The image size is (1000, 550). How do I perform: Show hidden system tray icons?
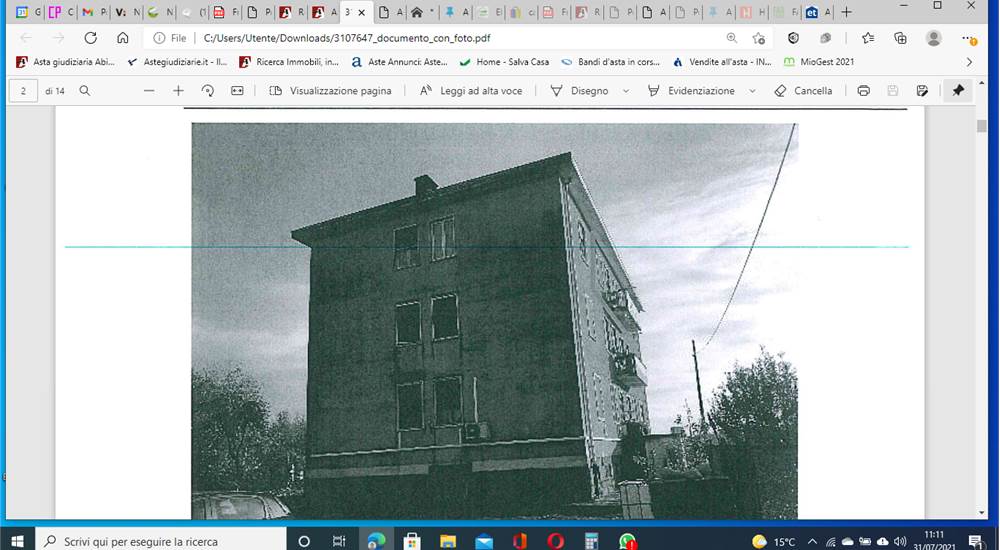[x=812, y=542]
